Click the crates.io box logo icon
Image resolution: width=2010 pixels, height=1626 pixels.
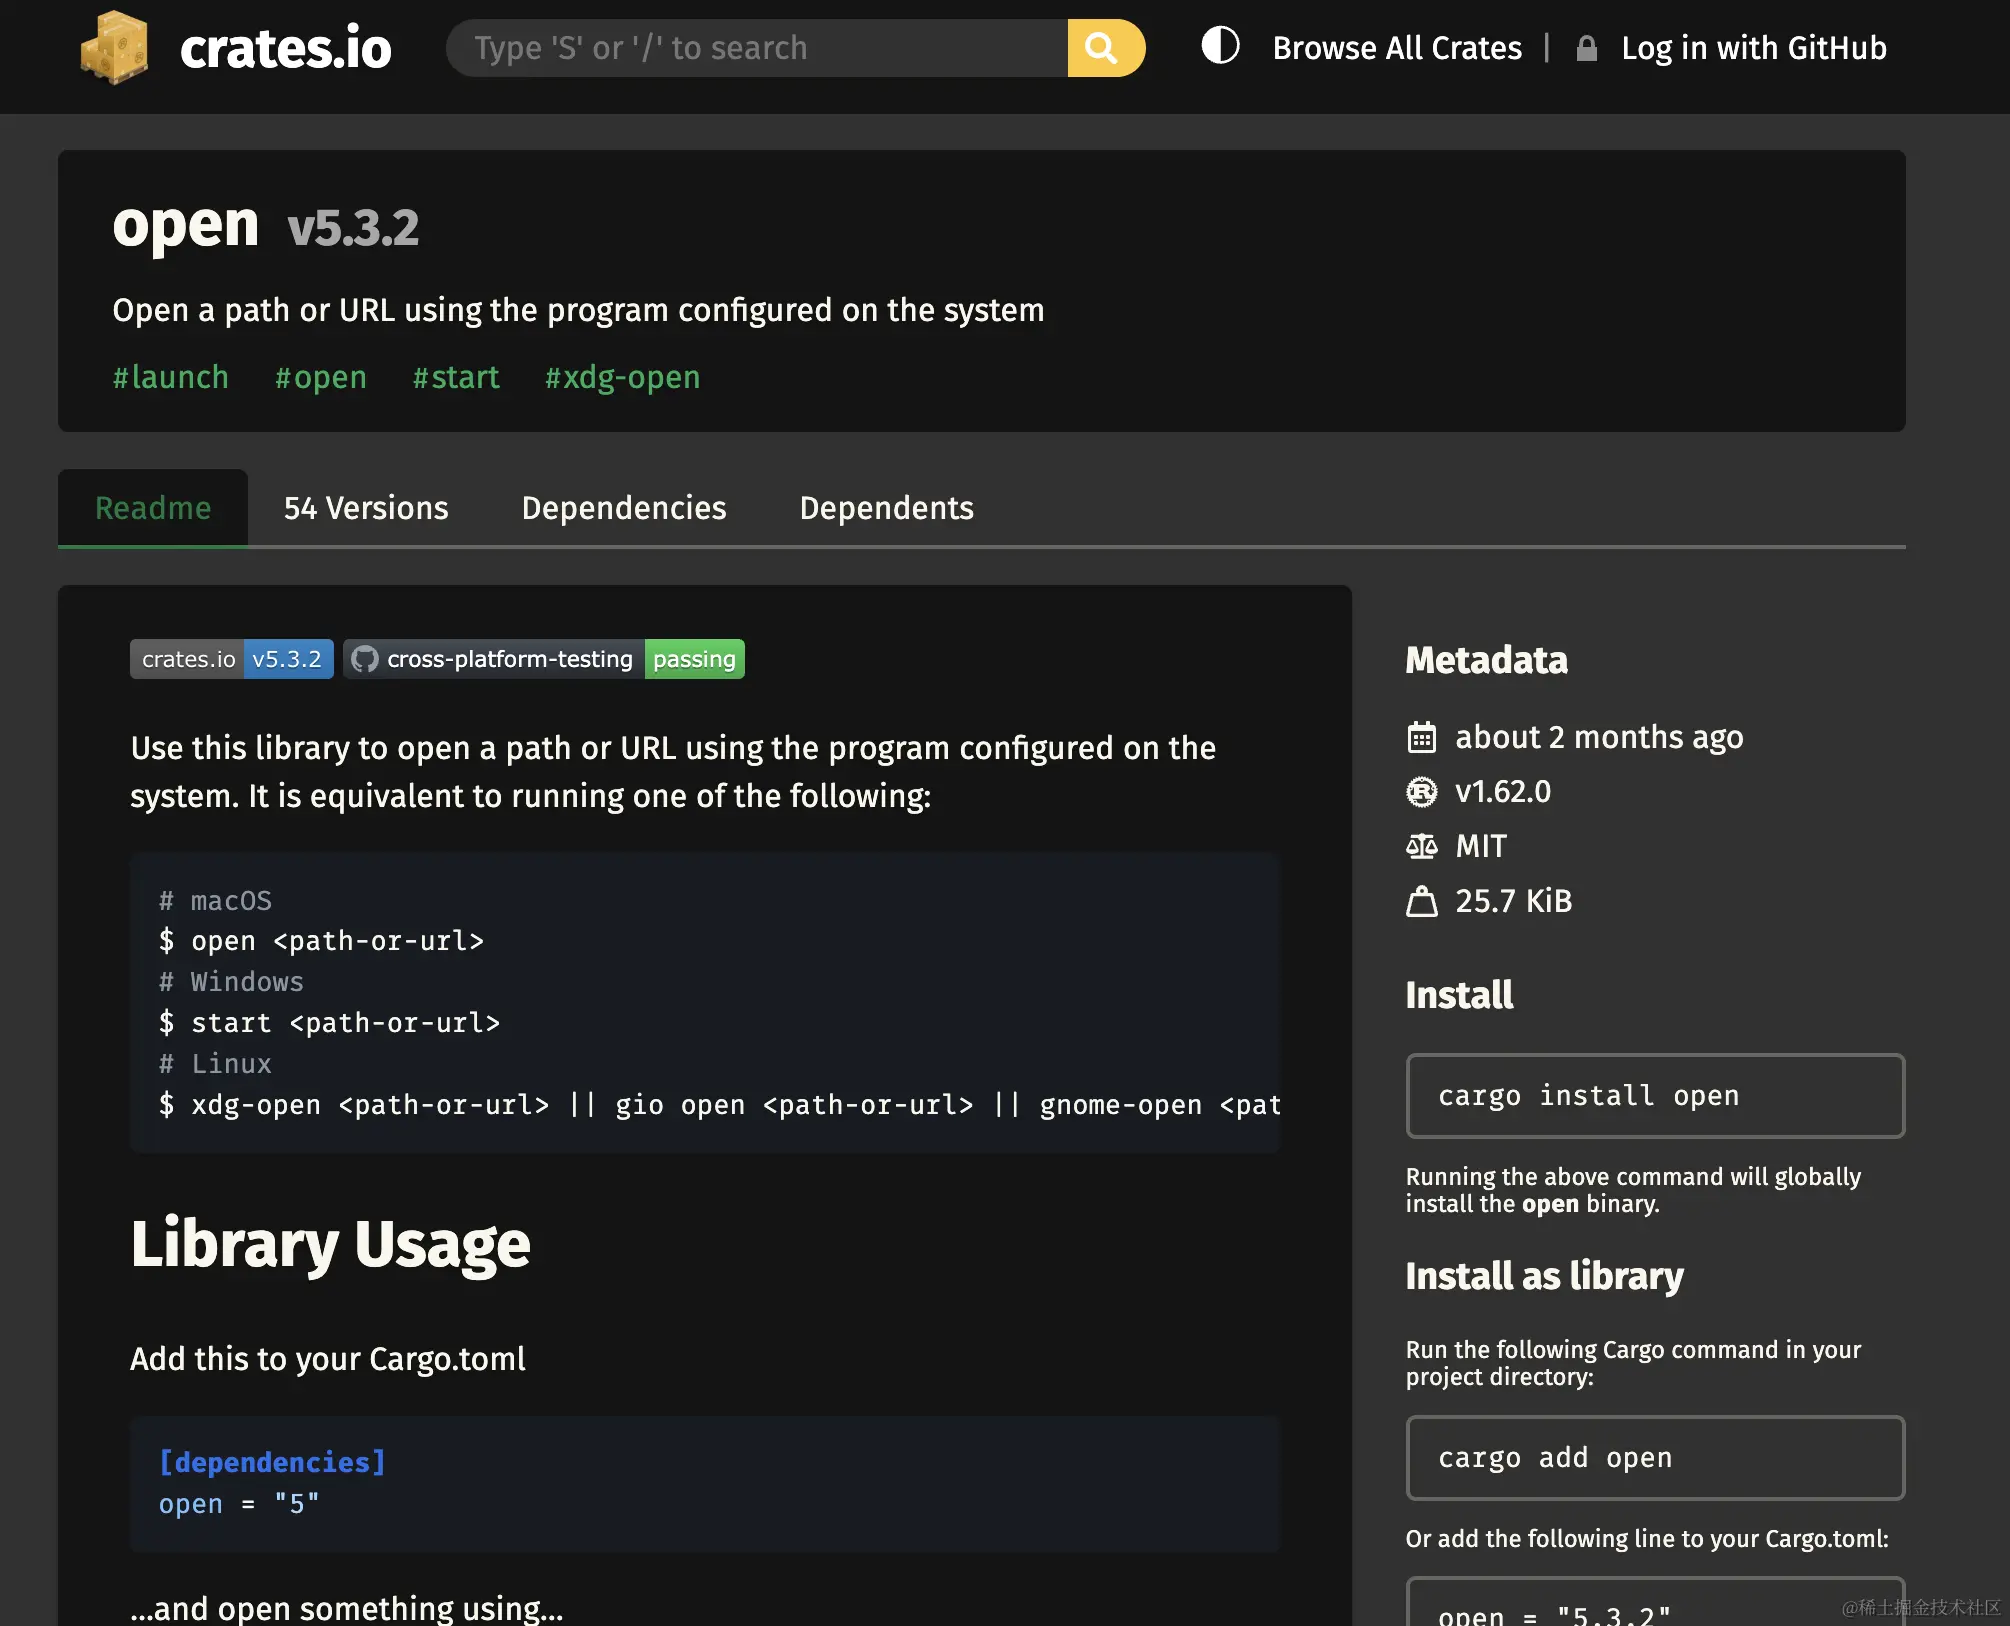(x=114, y=48)
